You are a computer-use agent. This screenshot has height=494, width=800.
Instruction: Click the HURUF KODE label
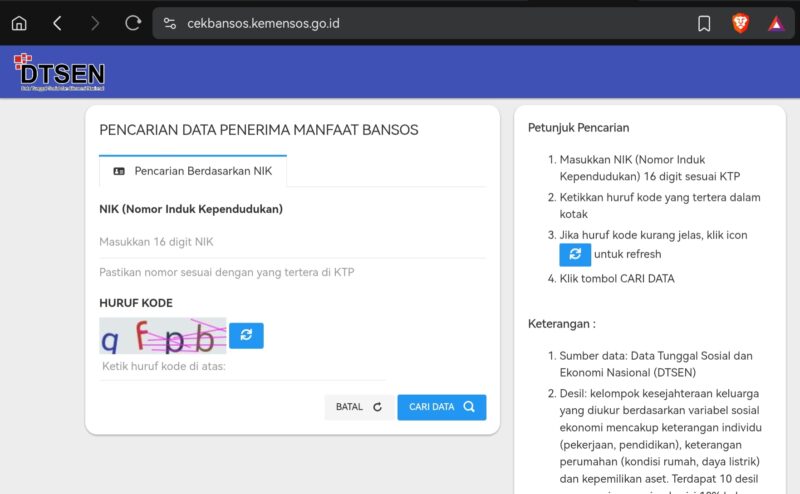[x=136, y=303]
